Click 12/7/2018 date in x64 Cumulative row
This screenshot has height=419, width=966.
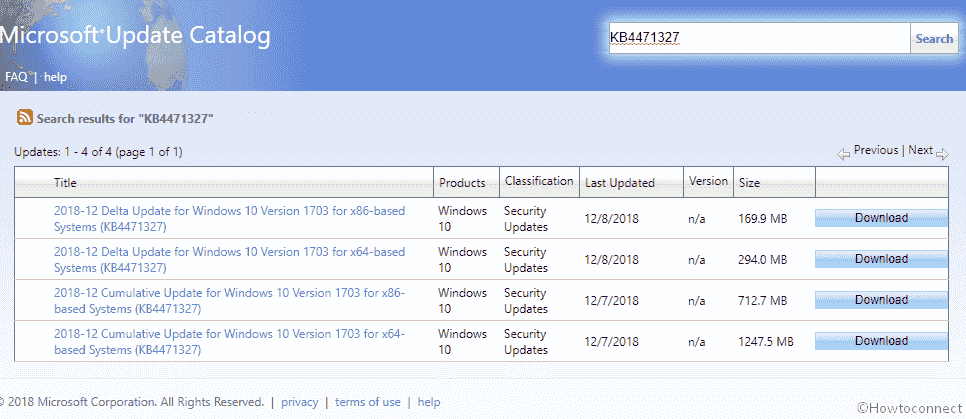[612, 341]
